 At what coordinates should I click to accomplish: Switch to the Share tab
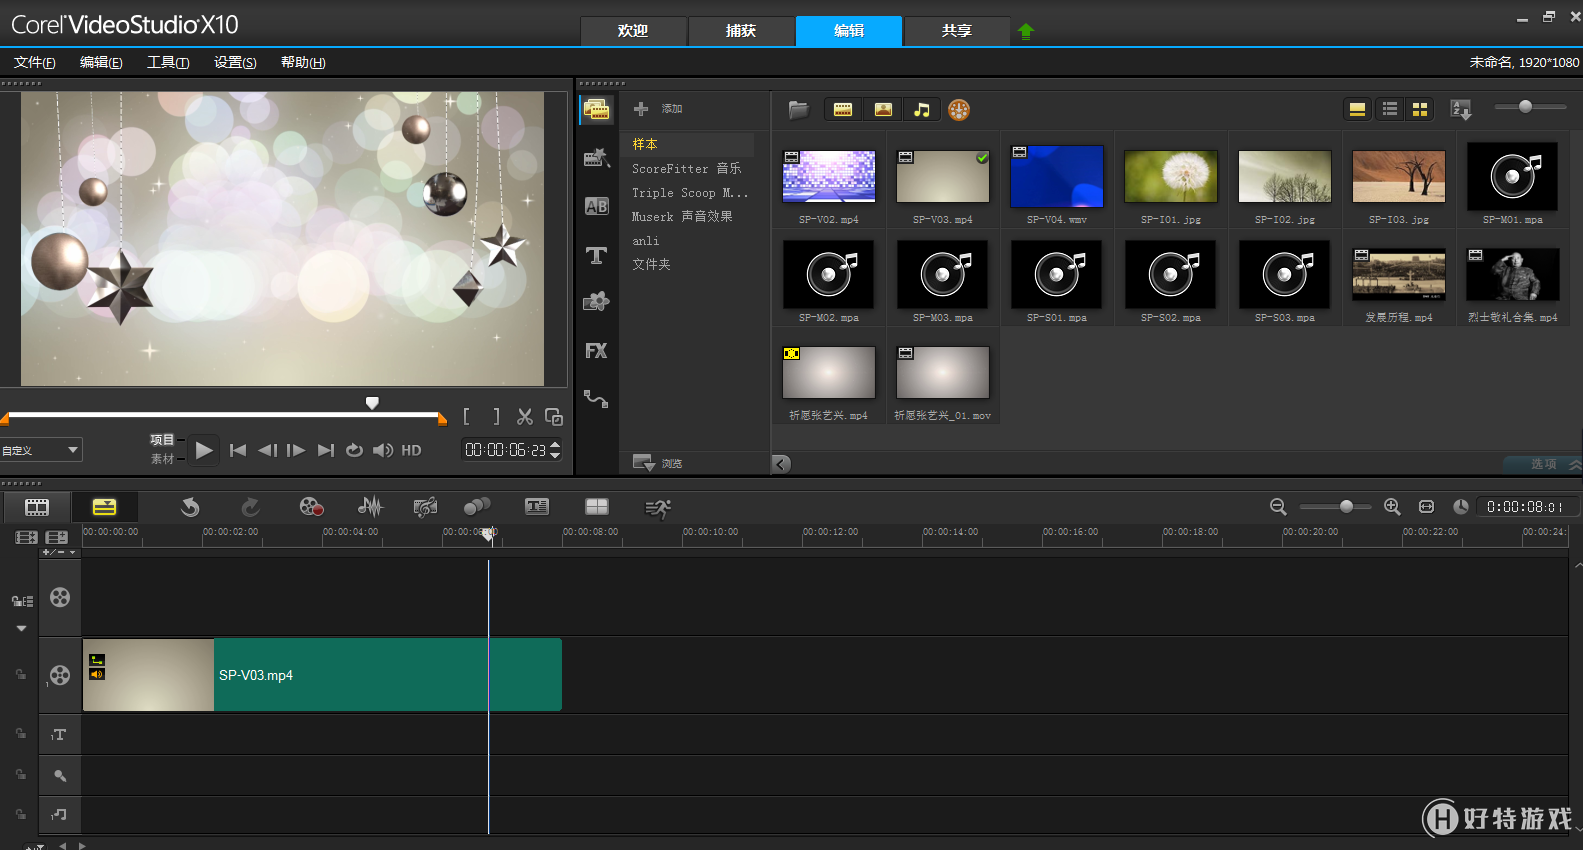pyautogui.click(x=957, y=31)
